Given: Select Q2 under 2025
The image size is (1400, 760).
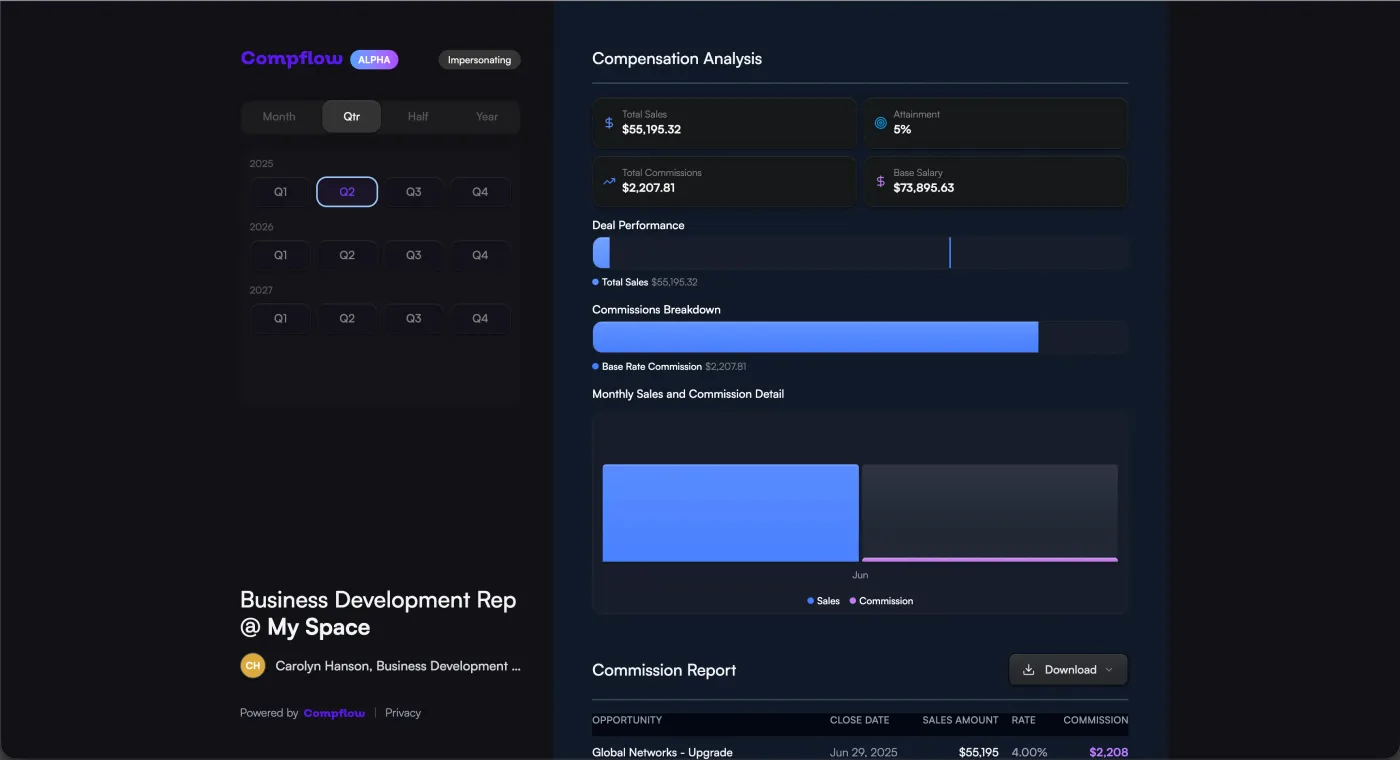Looking at the screenshot, I should 347,192.
